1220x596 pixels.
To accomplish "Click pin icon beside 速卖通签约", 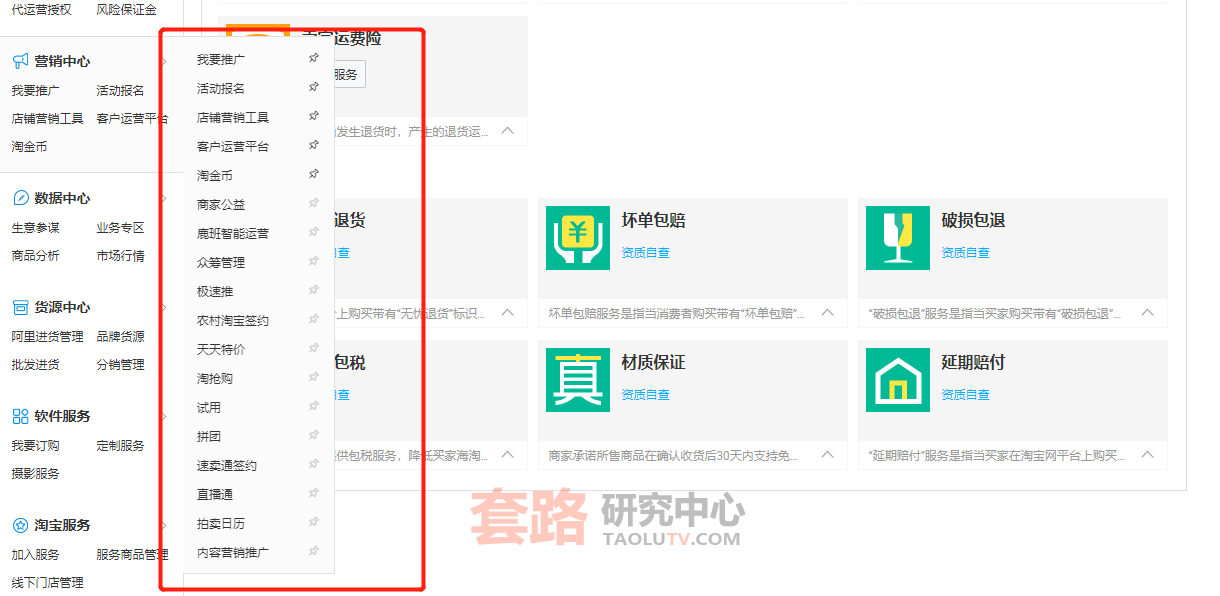I will point(313,465).
